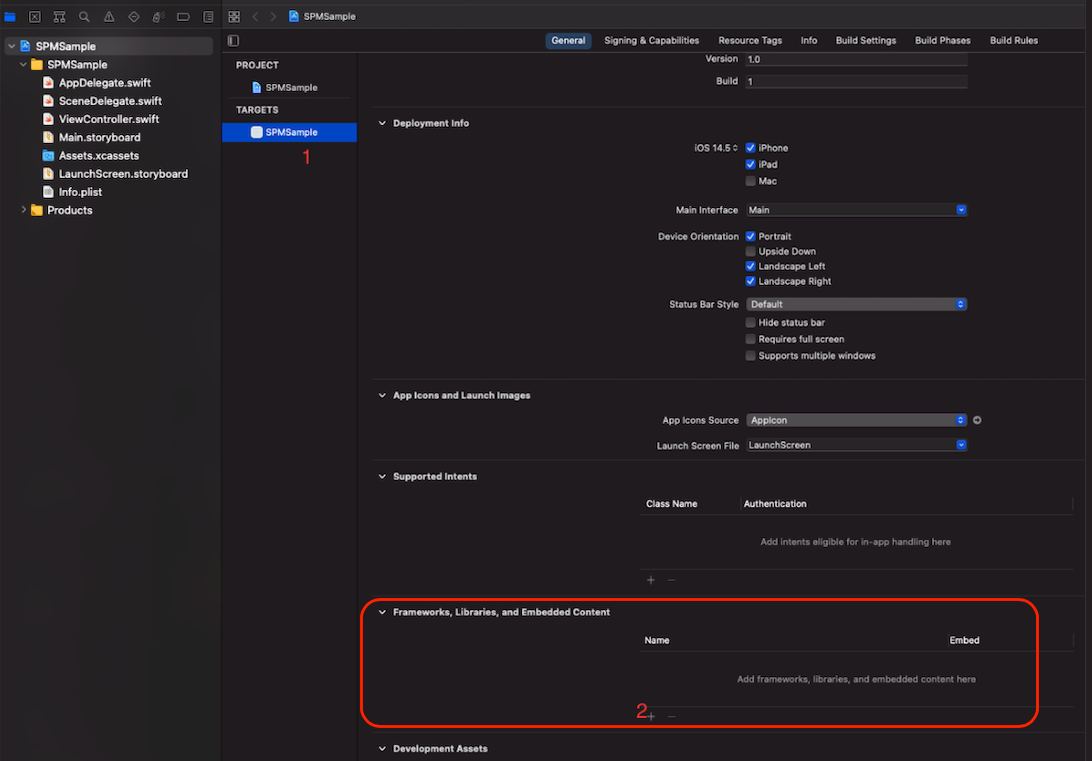Select Info.plist file
Image resolution: width=1092 pixels, height=761 pixels.
point(80,192)
